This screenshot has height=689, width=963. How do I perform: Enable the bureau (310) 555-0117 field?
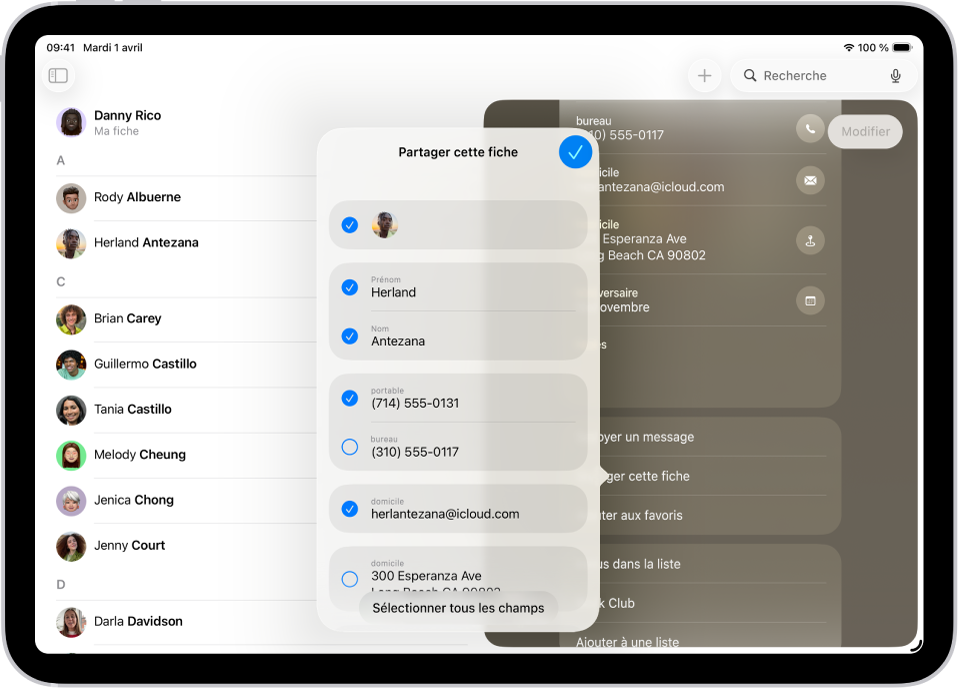tap(349, 447)
